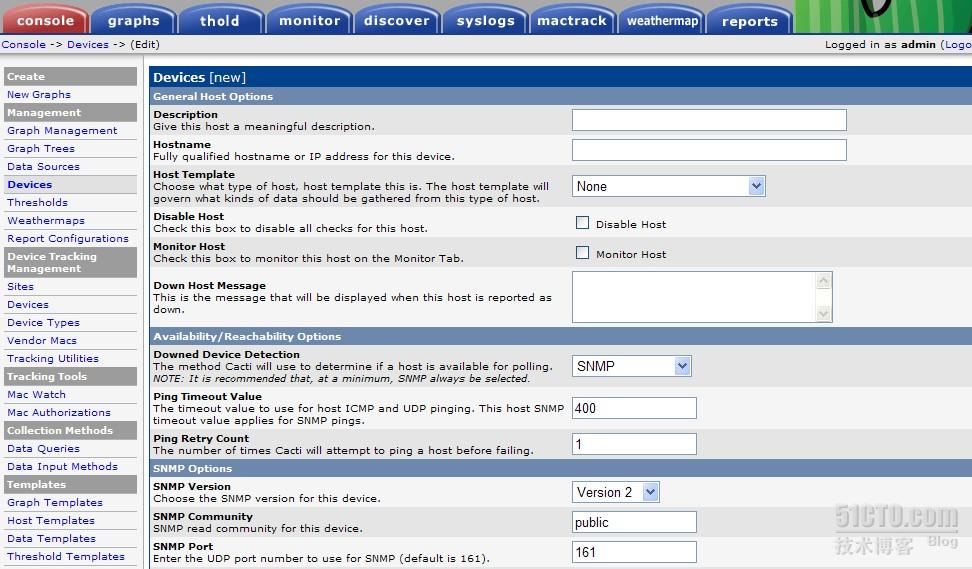This screenshot has height=569, width=972.
Task: Click the Down Host Message scroll down arrow
Action: pyautogui.click(x=823, y=313)
